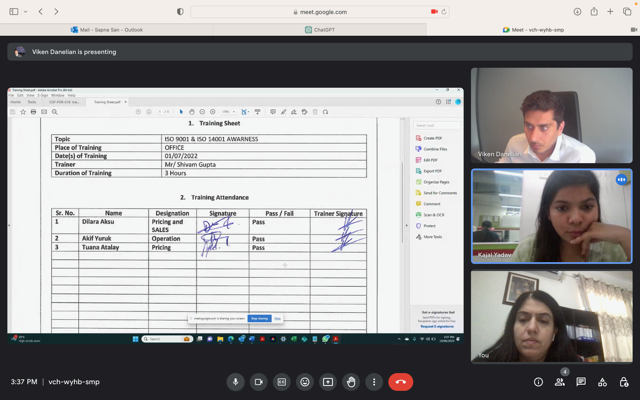Switch to the Mail - Sapna San Outlook tab
Image resolution: width=640 pixels, height=400 pixels.
click(x=107, y=30)
